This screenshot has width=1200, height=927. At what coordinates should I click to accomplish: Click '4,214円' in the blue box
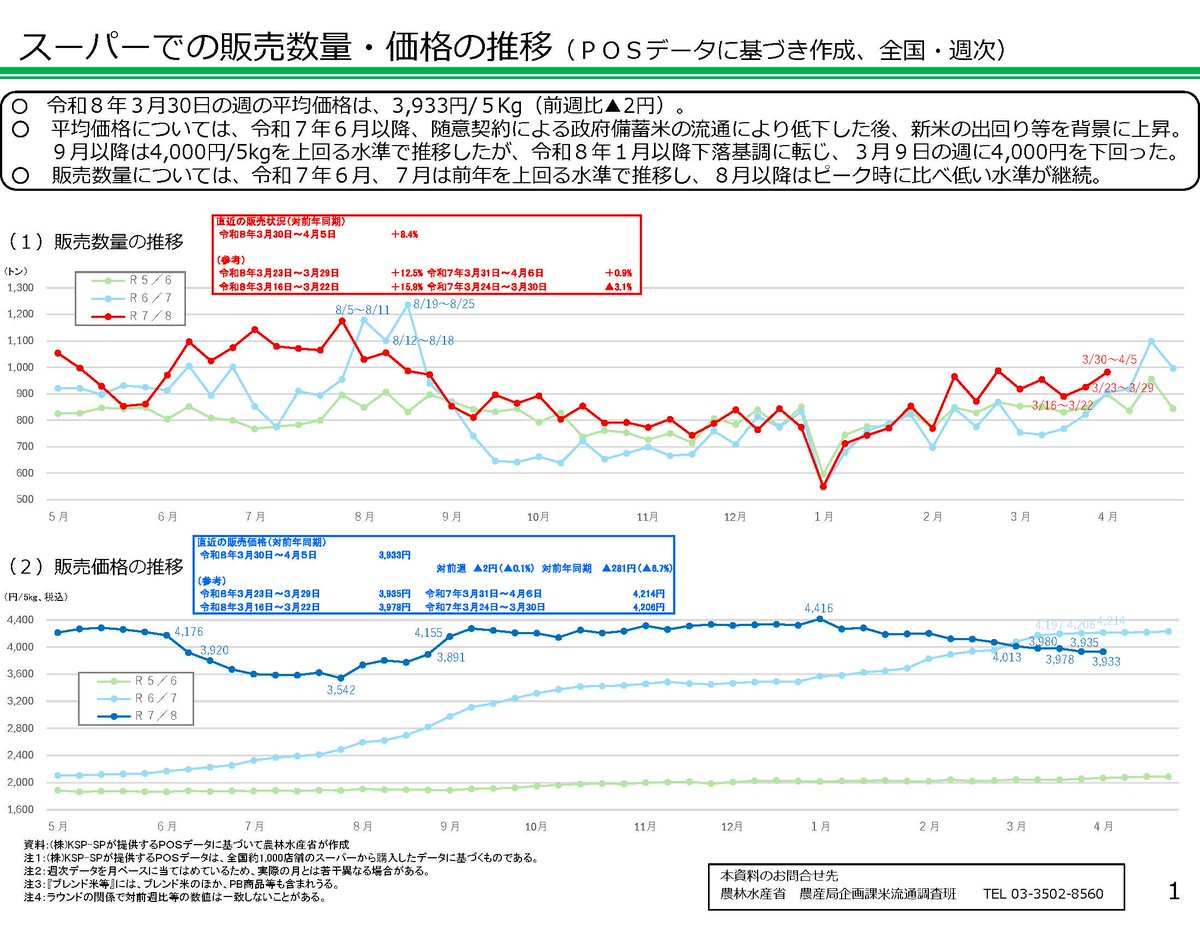(x=649, y=593)
